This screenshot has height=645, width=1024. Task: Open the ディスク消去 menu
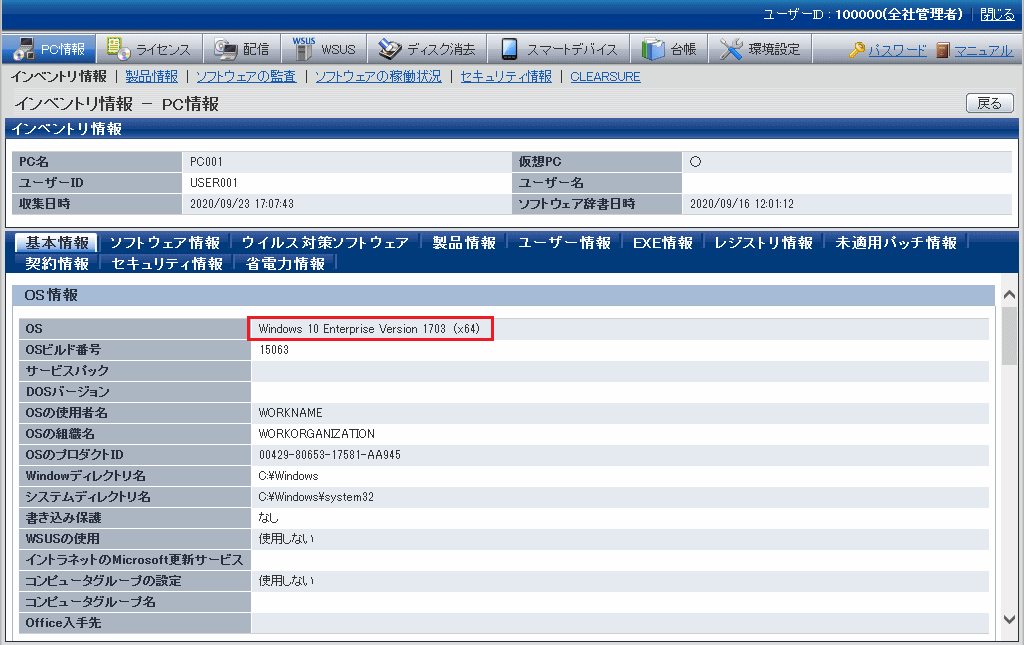(427, 48)
